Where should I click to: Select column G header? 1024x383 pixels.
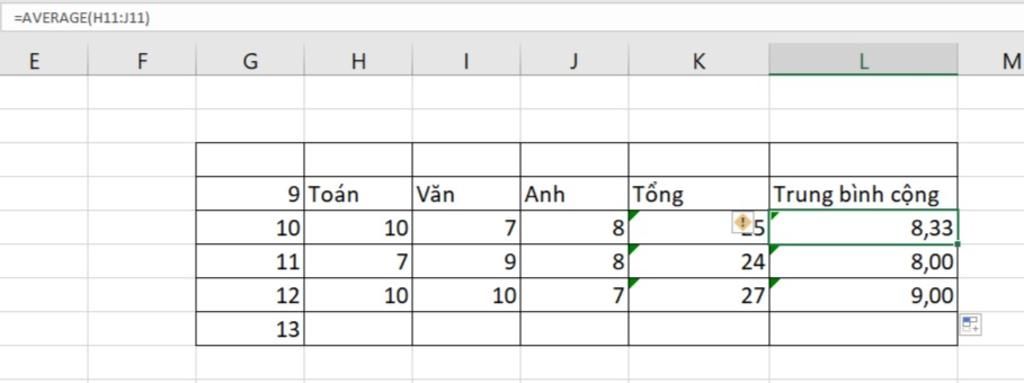[250, 61]
